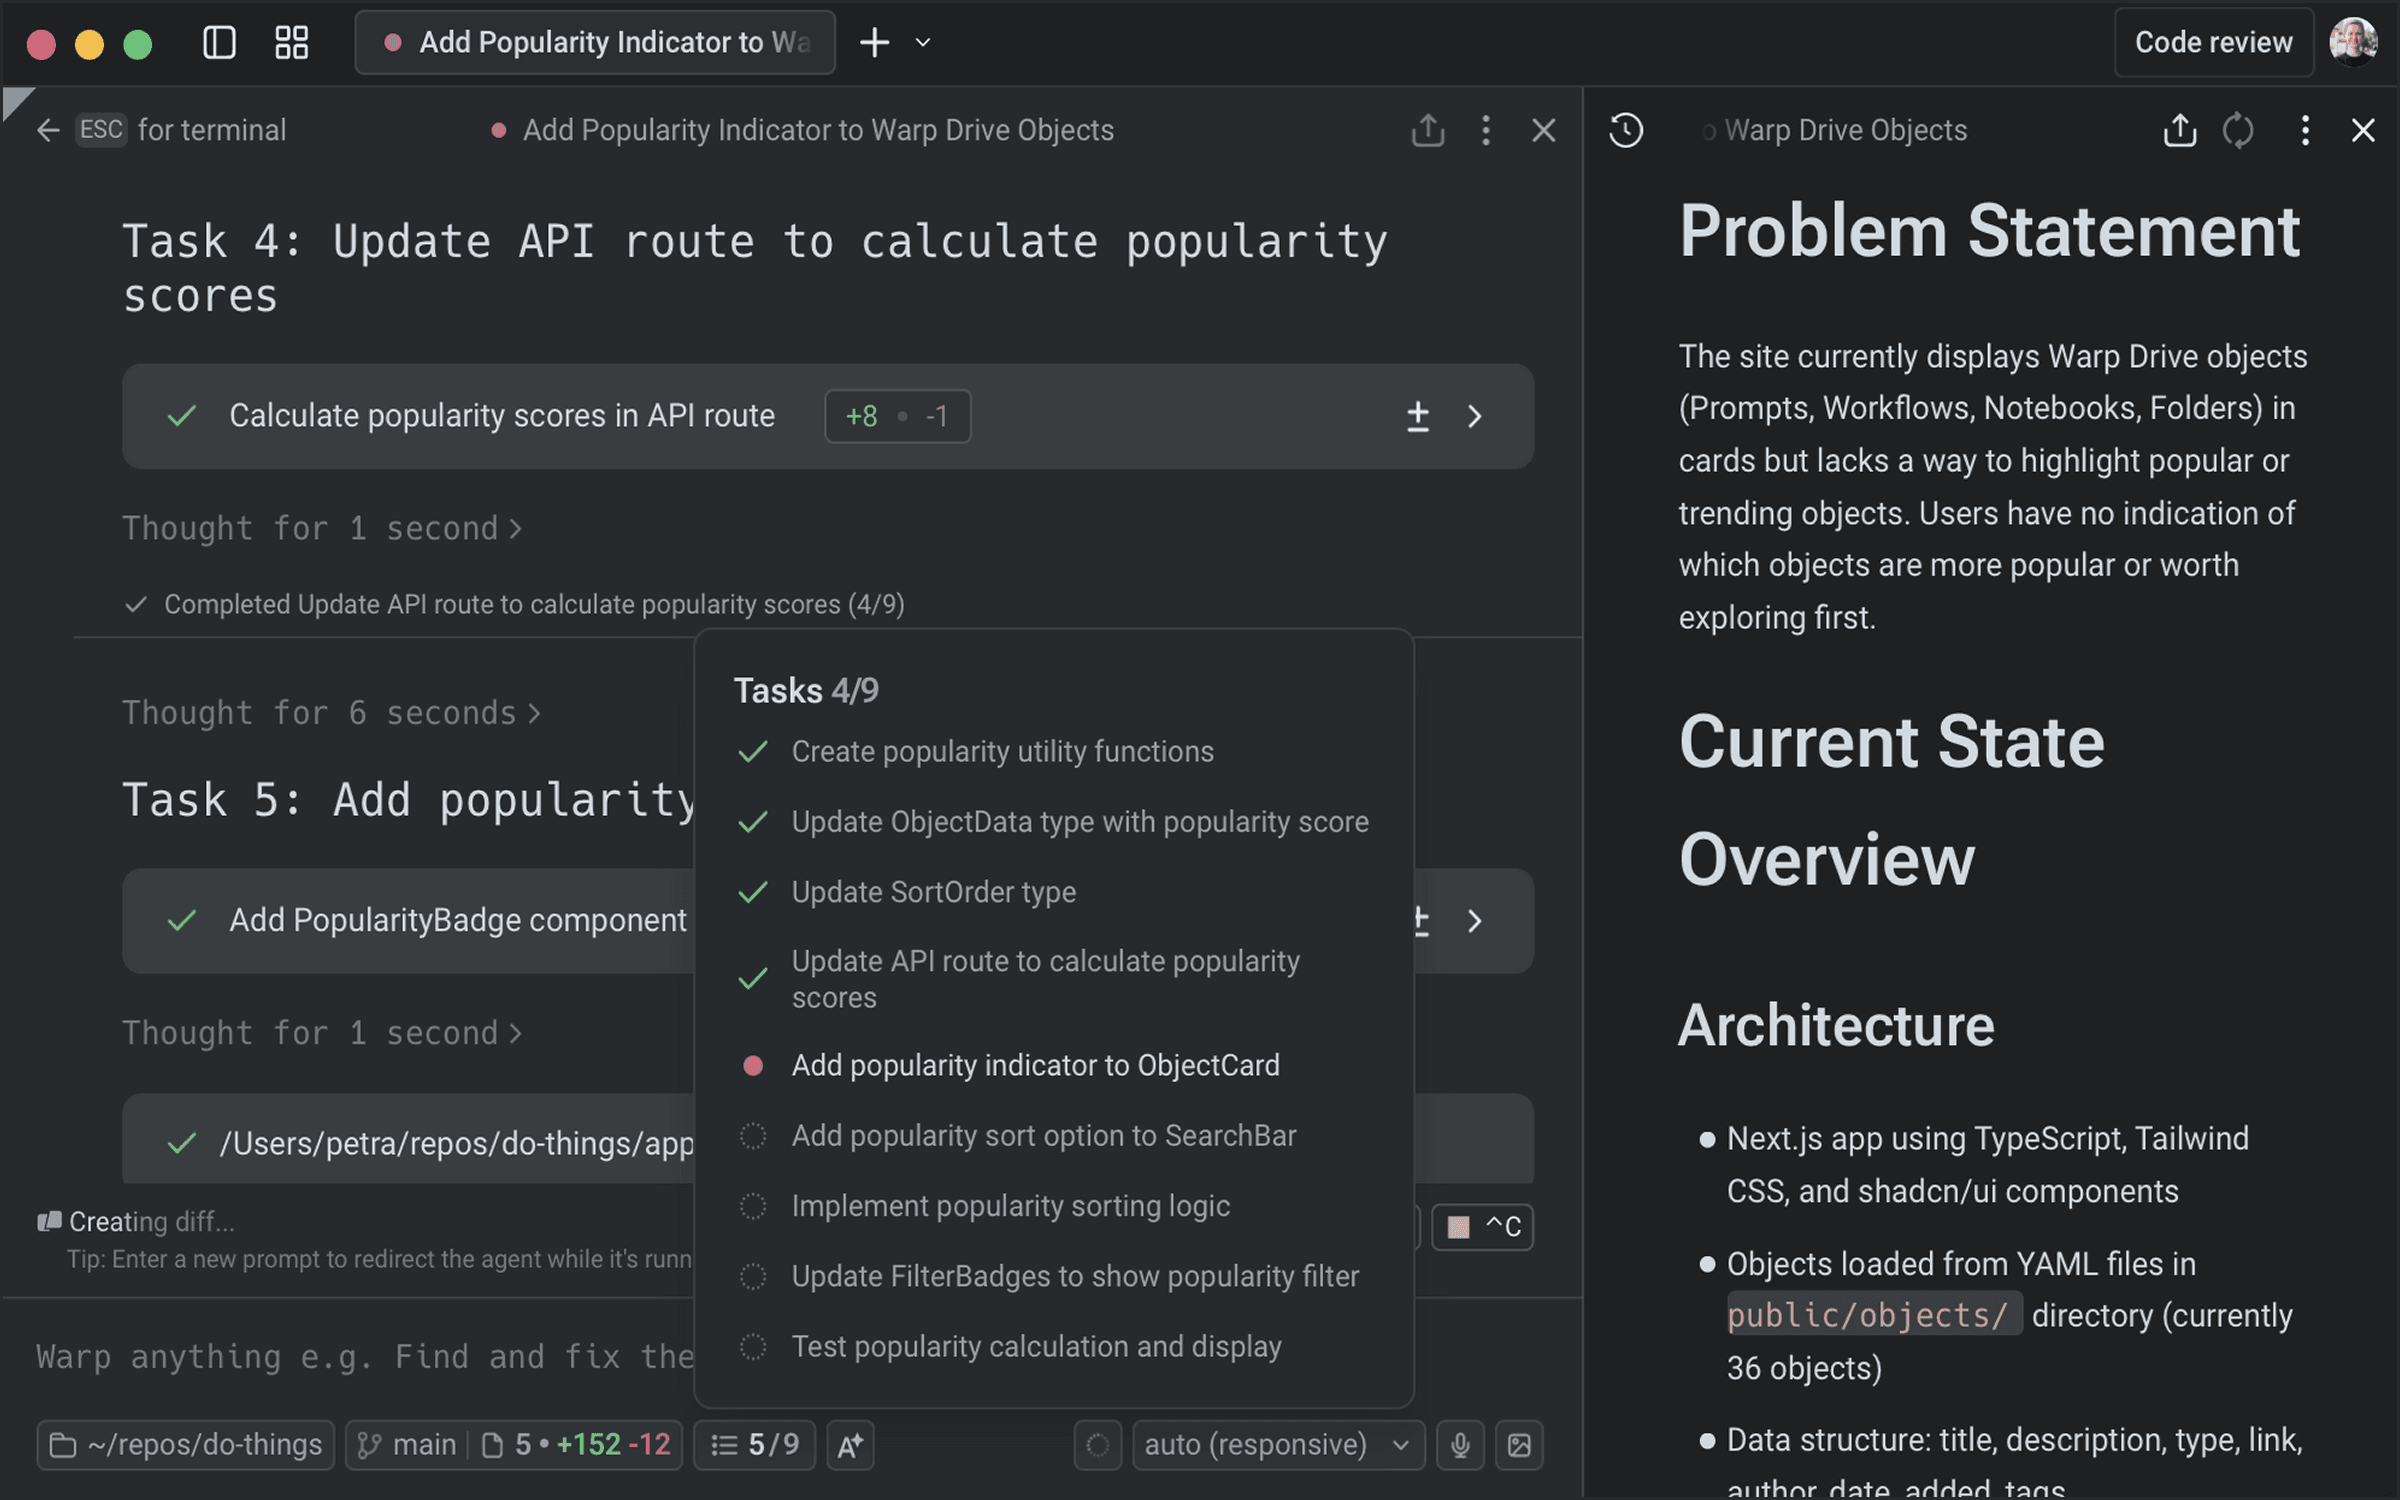Expand the Calculate popularity scores diff chevron
The width and height of the screenshot is (2400, 1500).
1474,416
